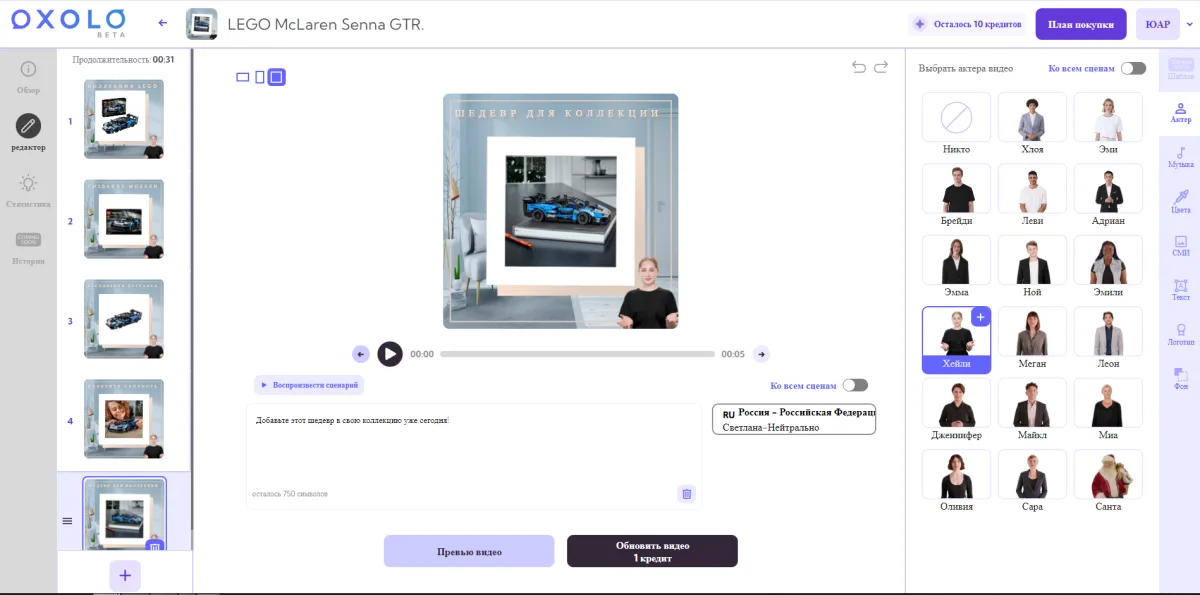Image resolution: width=1200 pixels, height=595 pixels.
Task: Select the square aspect ratio icon
Action: pyautogui.click(x=277, y=77)
